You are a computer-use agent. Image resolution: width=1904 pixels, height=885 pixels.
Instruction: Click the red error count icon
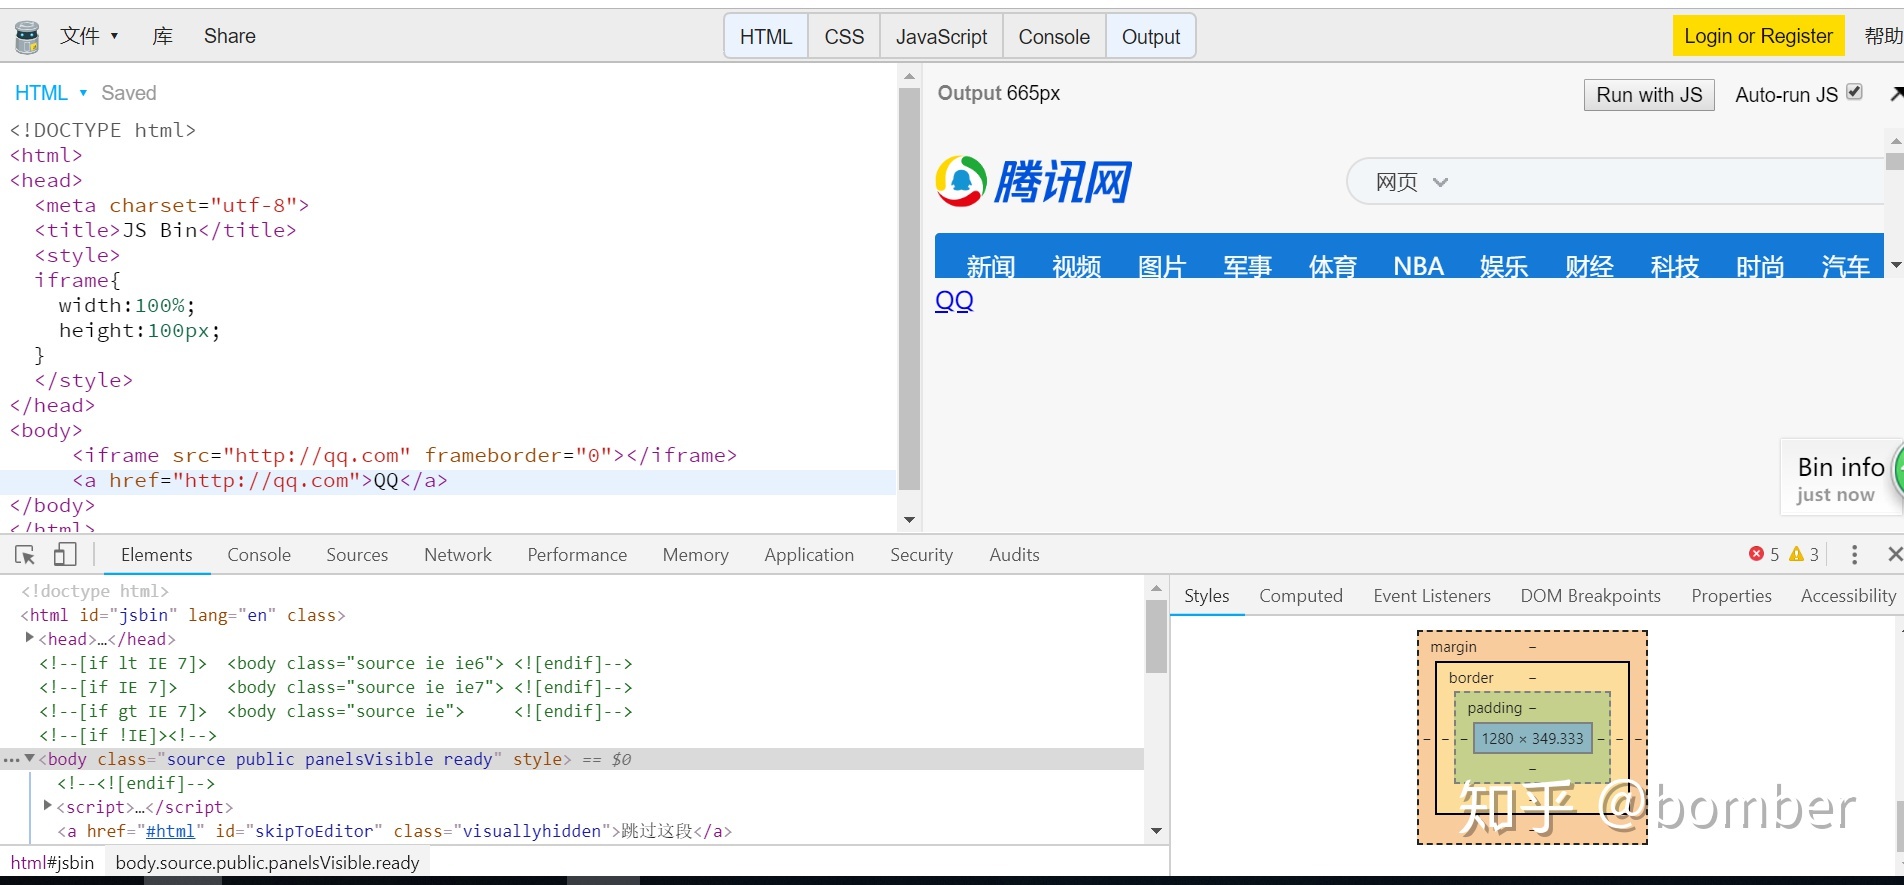coord(1756,554)
